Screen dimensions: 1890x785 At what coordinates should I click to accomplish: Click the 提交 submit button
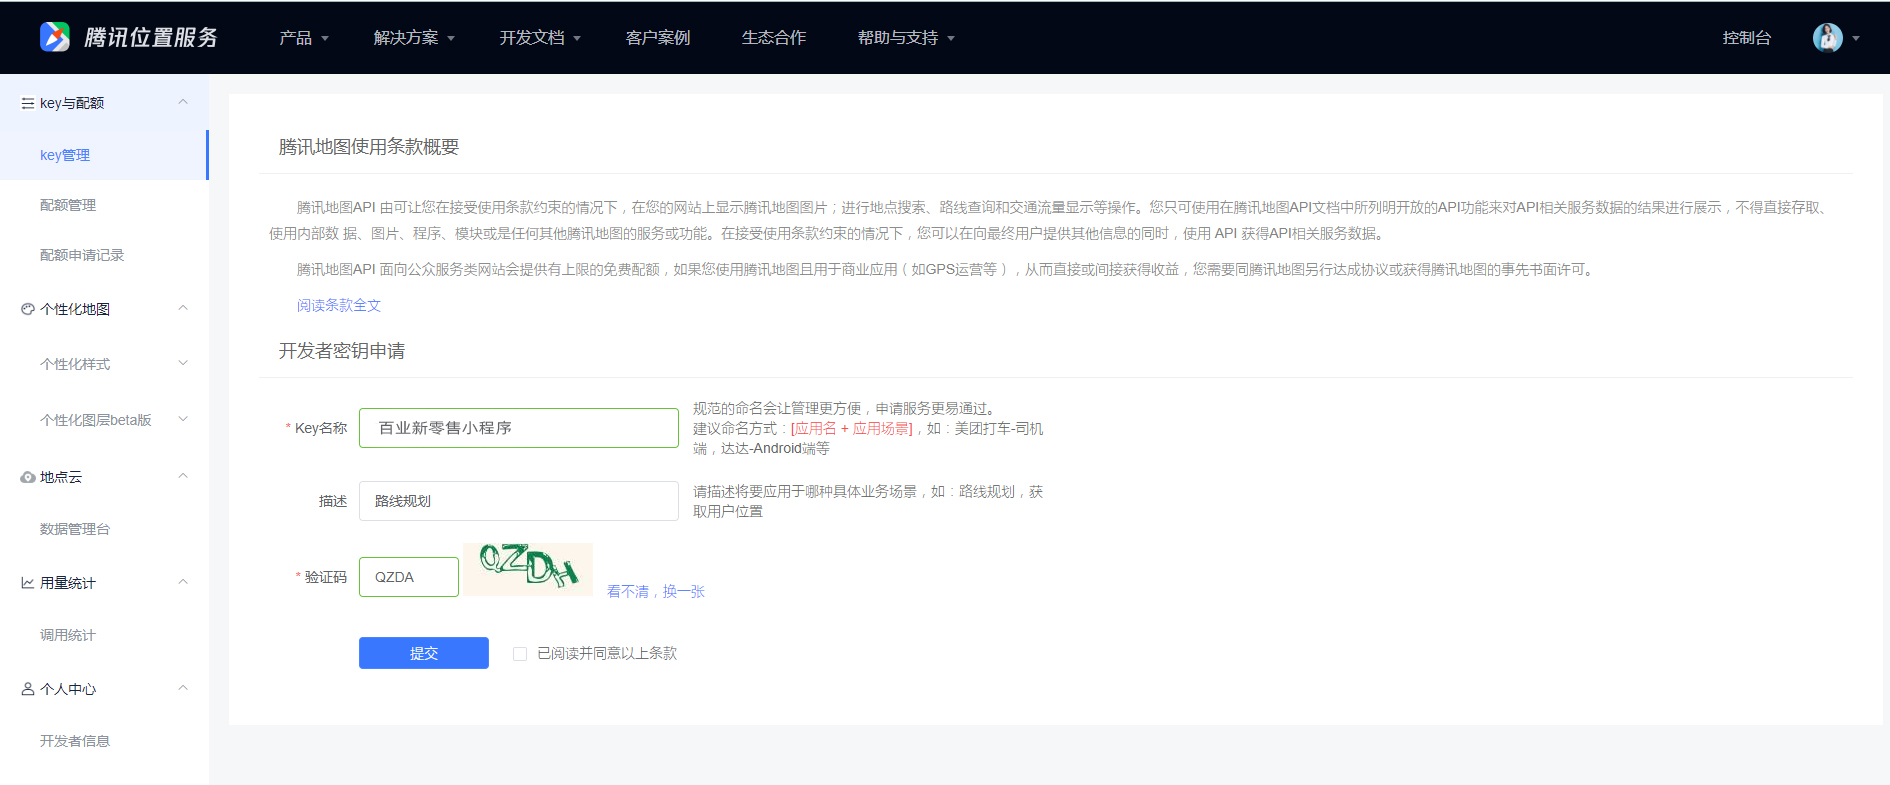[424, 653]
